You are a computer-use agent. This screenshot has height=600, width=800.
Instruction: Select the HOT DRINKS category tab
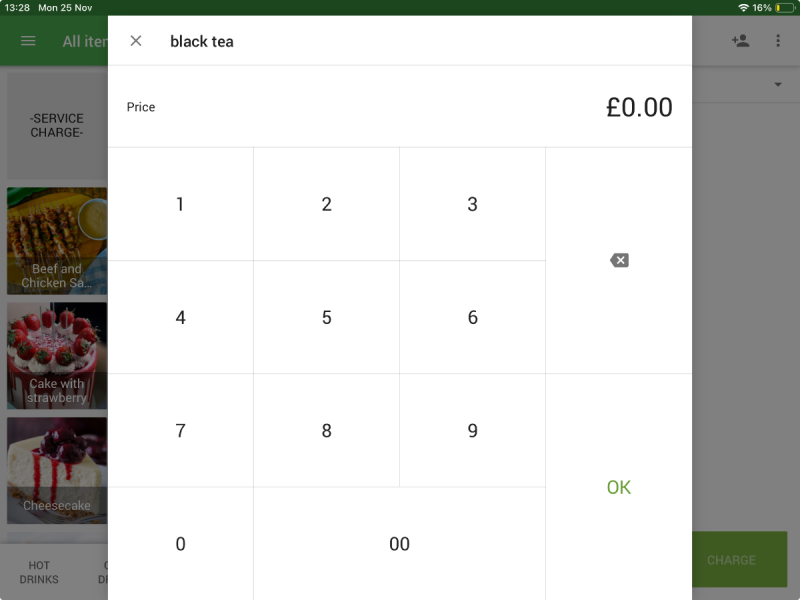[x=39, y=572]
